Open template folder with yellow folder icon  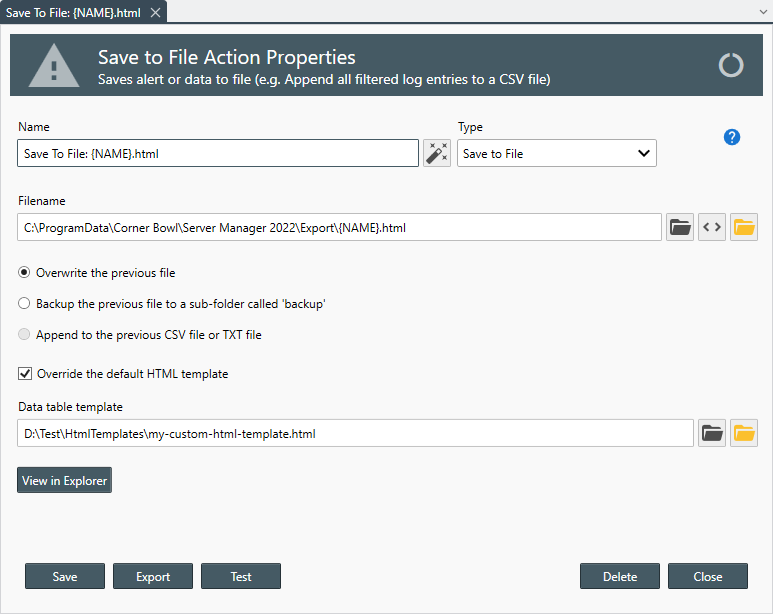(x=744, y=433)
